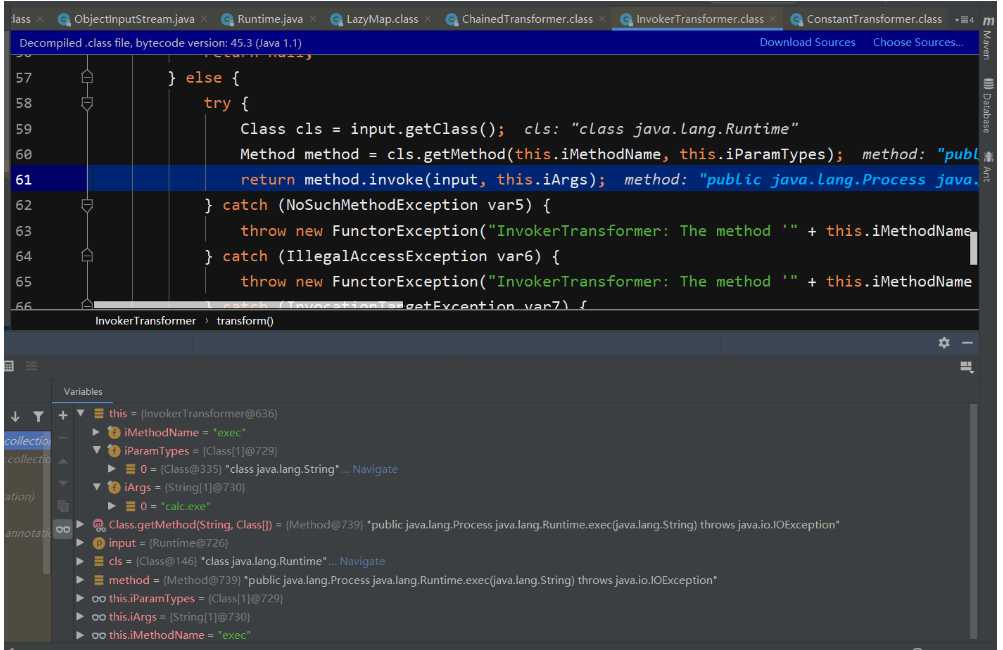The width and height of the screenshot is (1003, 650).
Task: Toggle show watches glasses icon
Action: point(63,529)
